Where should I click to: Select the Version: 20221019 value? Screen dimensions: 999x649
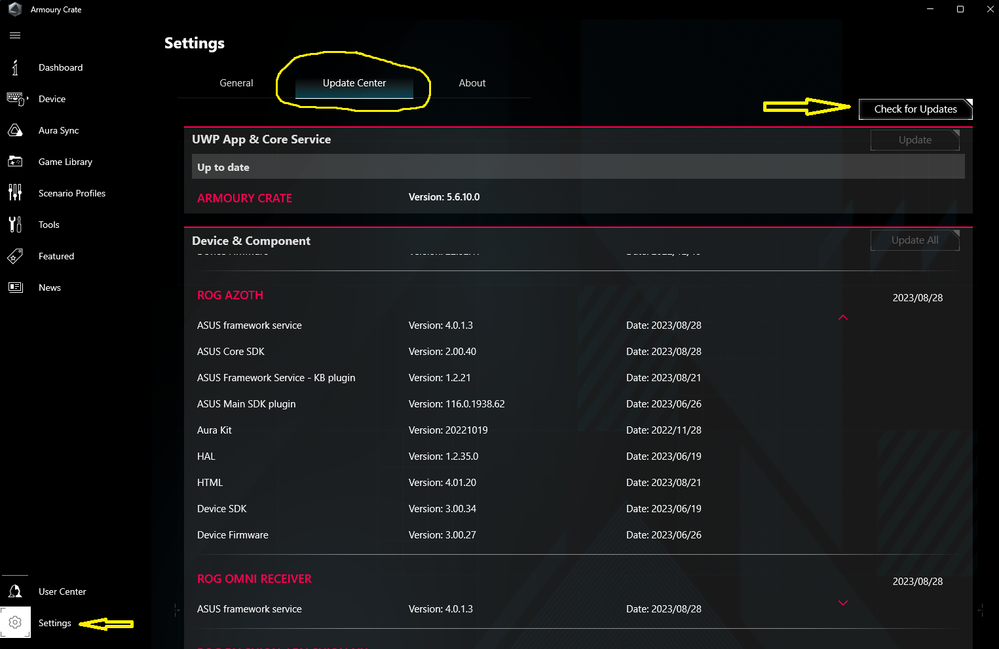click(x=448, y=430)
